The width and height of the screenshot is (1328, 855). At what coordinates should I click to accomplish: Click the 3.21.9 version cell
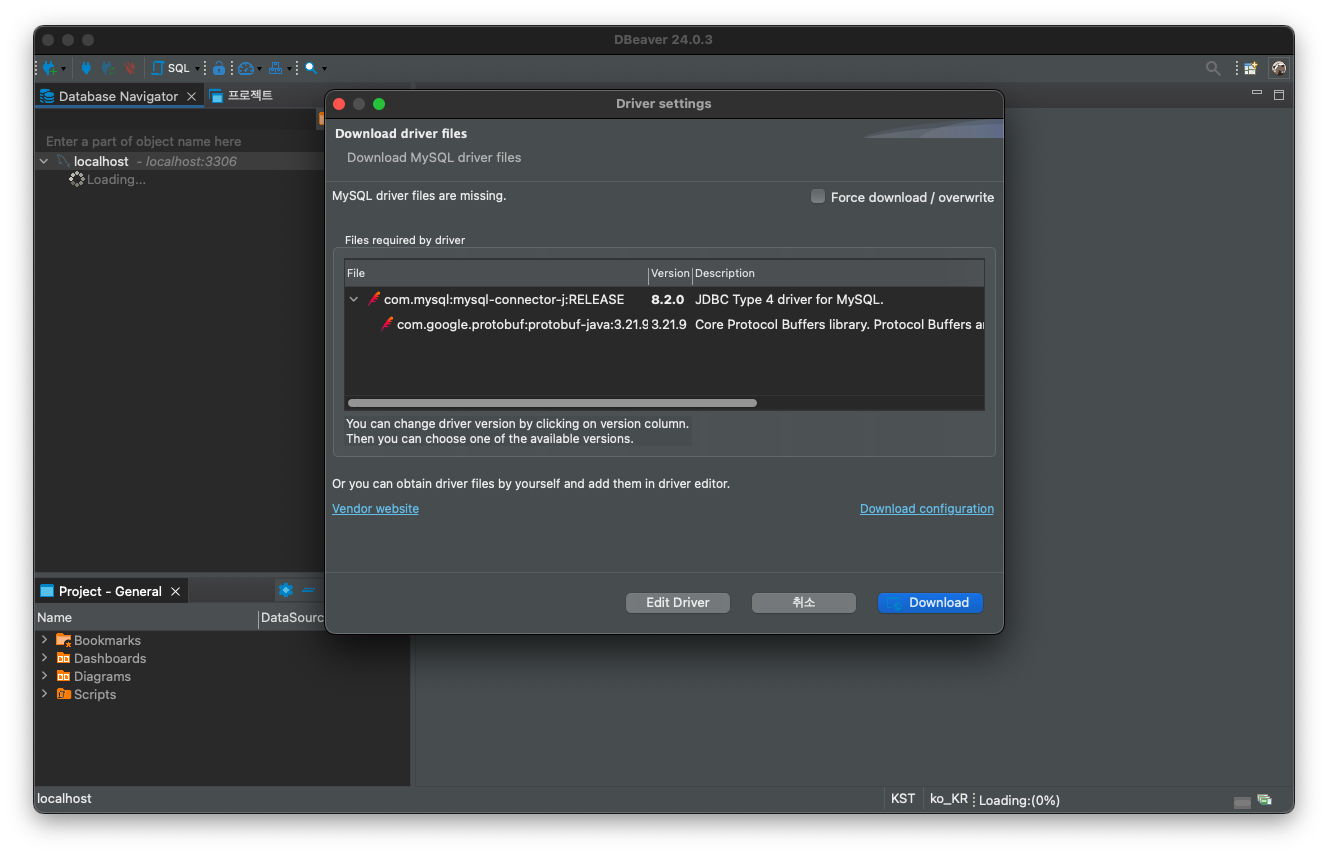pos(669,324)
